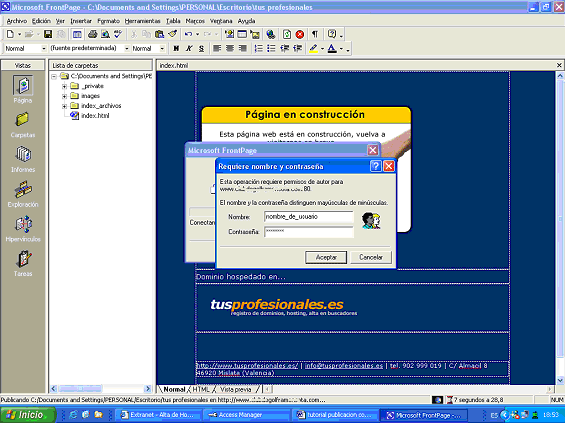The width and height of the screenshot is (566, 425).
Task: Open the Edición menu
Action: [x=41, y=21]
